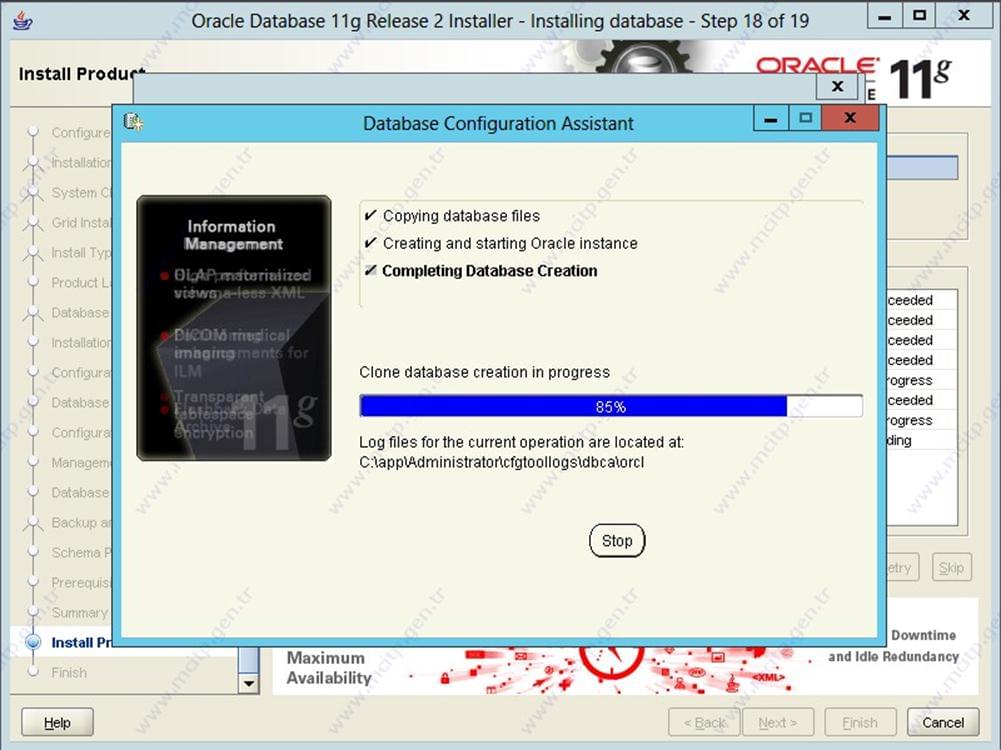This screenshot has height=750, width=1001.
Task: Stop the clone database creation
Action: tap(617, 541)
